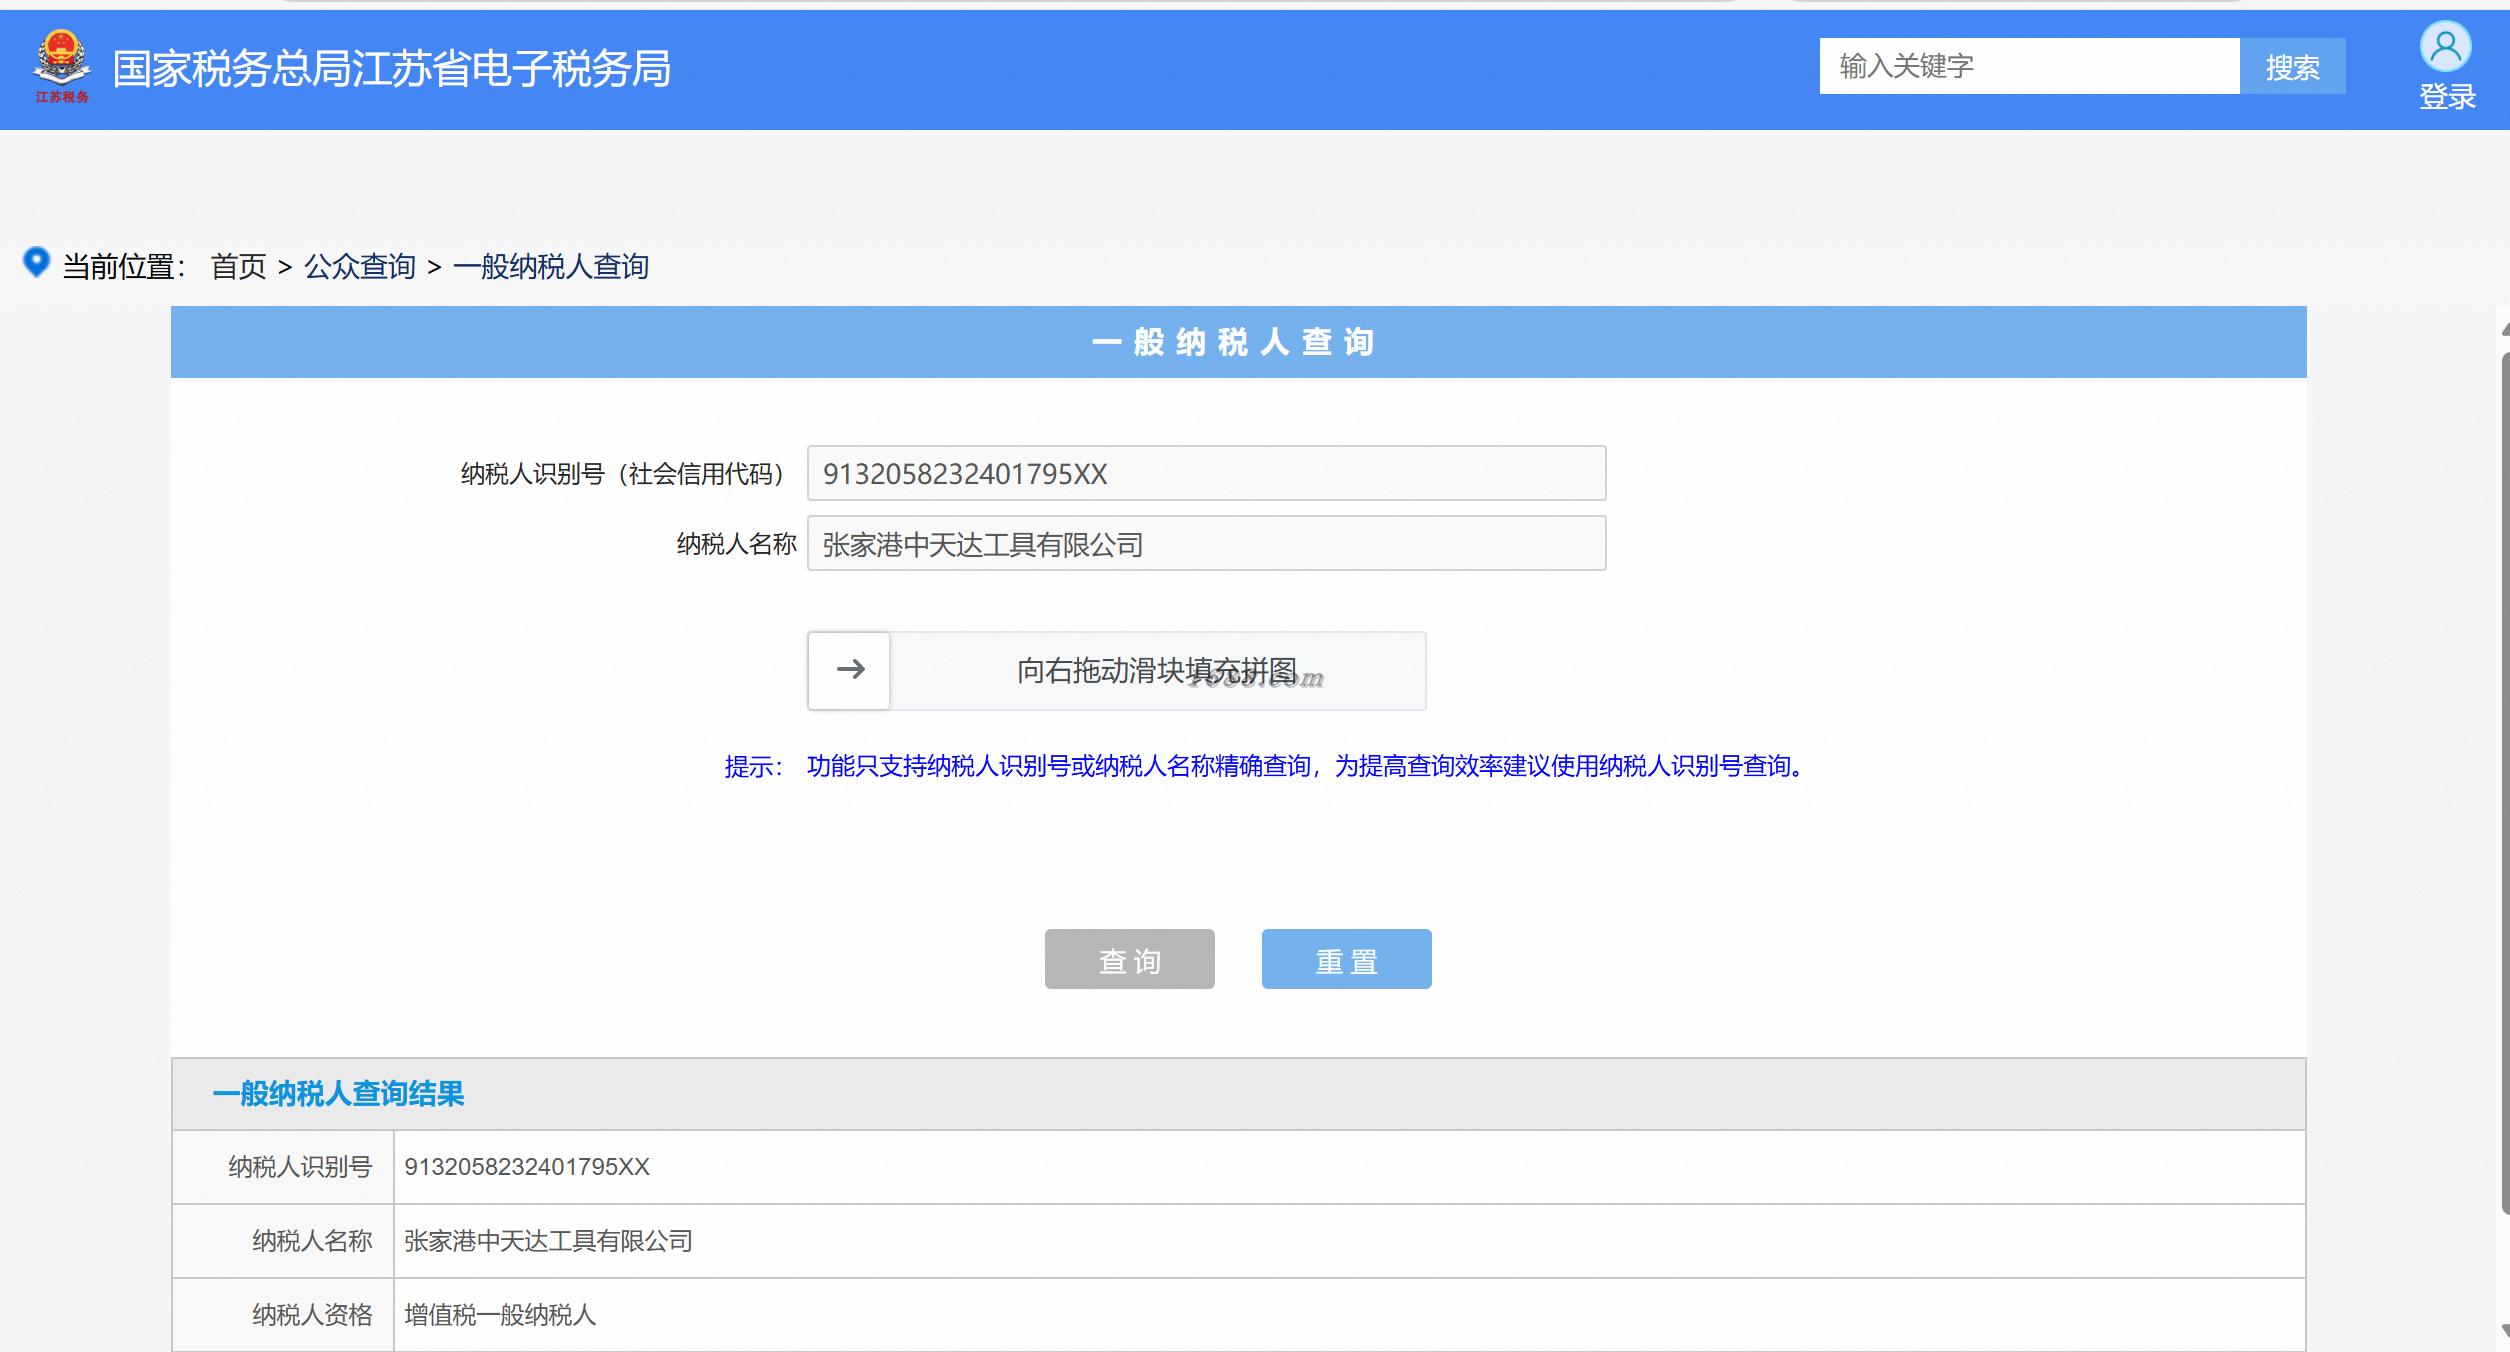Focus the 输入关键字 search field
The height and width of the screenshot is (1352, 2510).
[x=2028, y=67]
